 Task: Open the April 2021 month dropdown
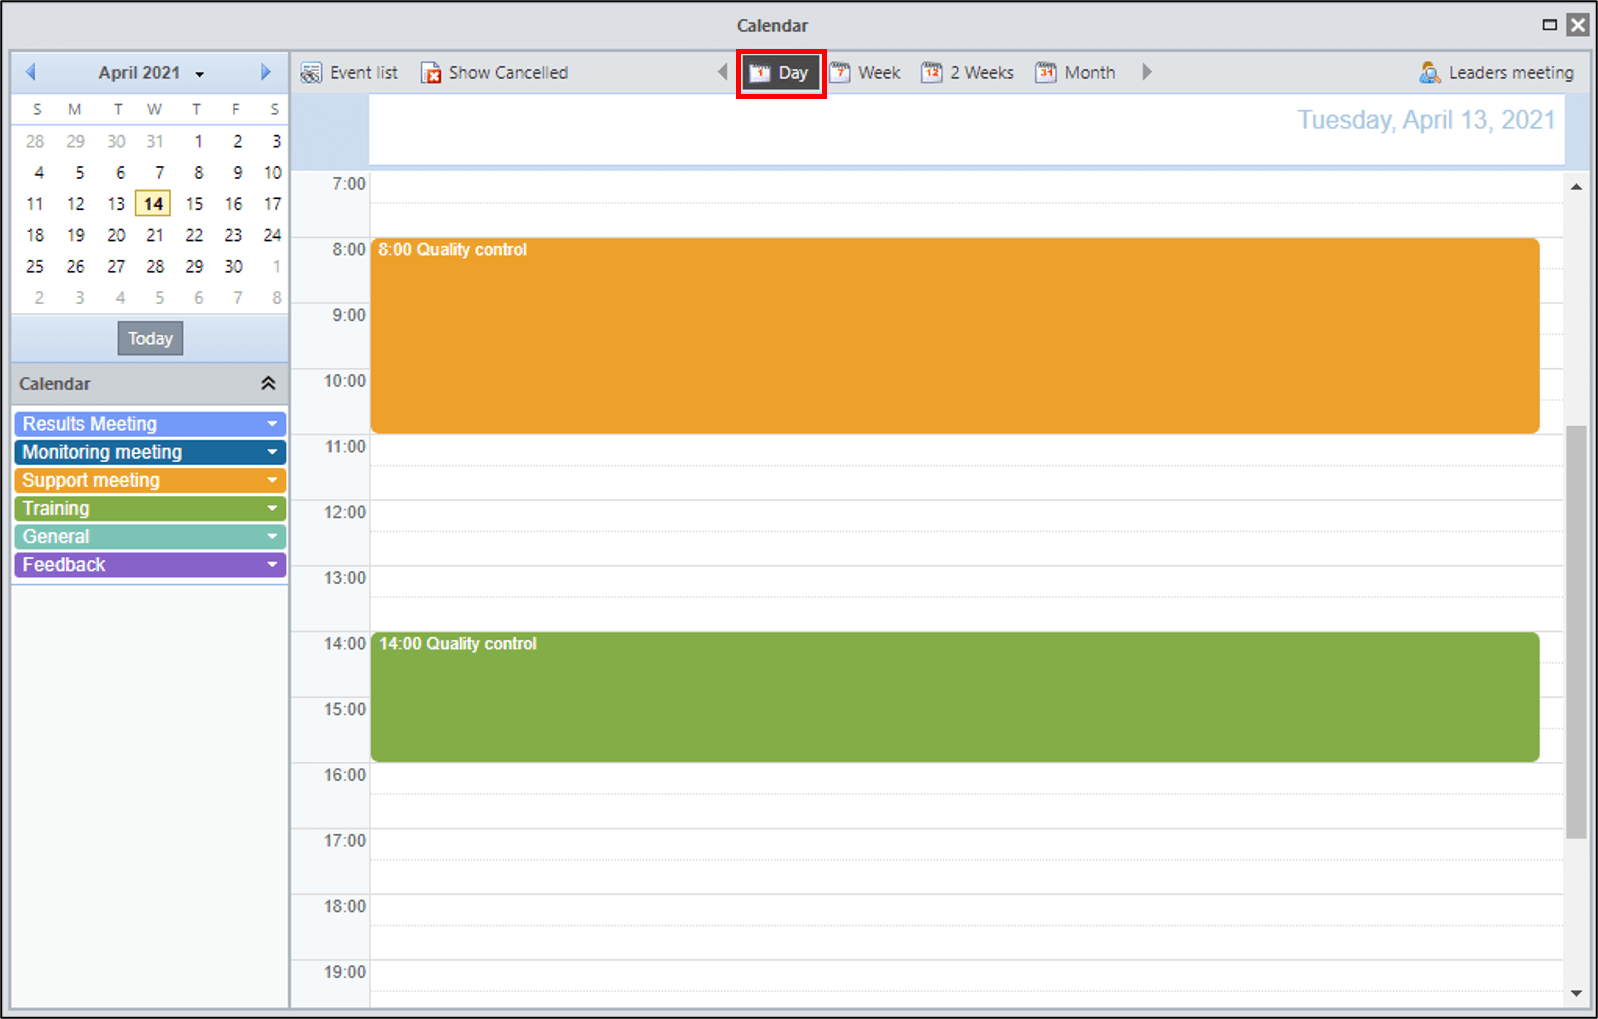pos(151,73)
